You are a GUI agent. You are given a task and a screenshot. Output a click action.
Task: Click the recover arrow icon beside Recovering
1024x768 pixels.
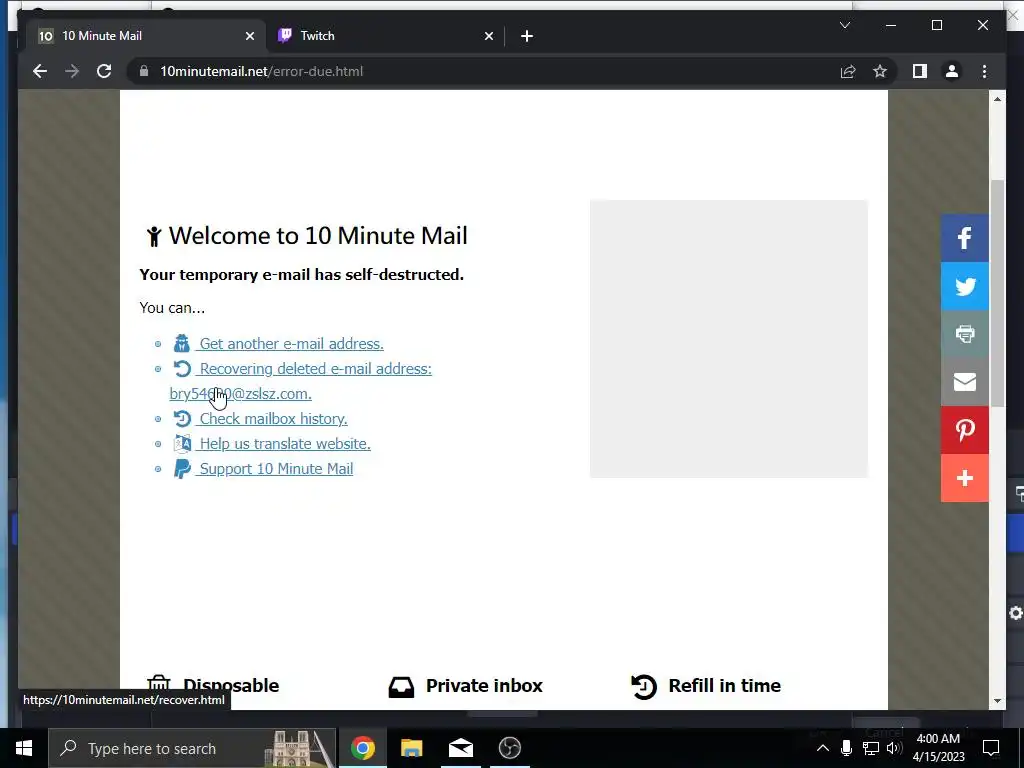(x=182, y=368)
